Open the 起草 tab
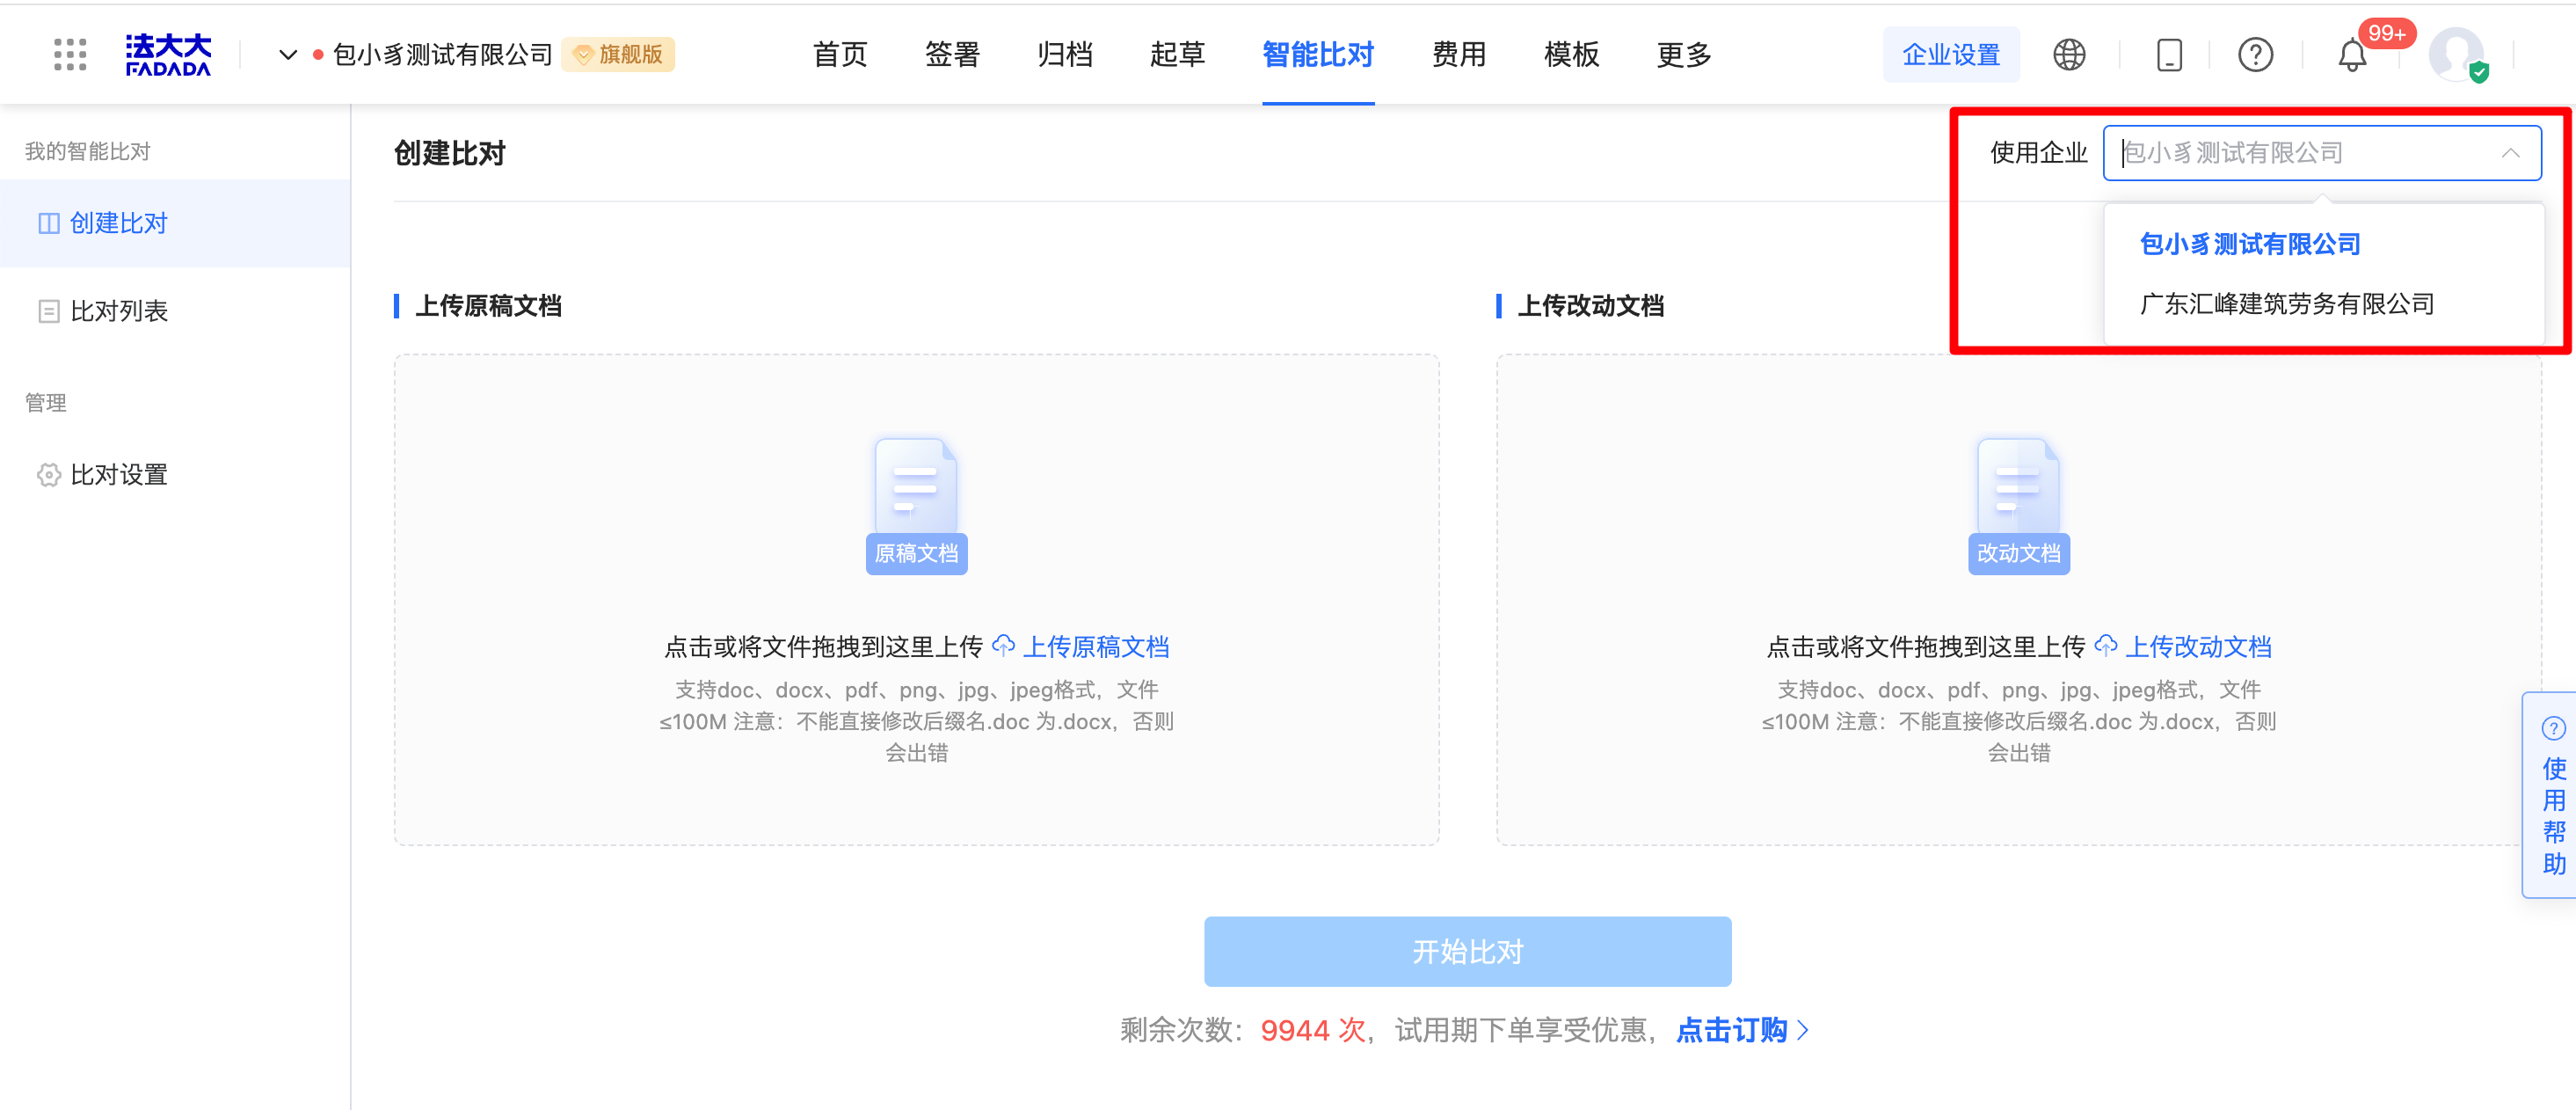The width and height of the screenshot is (2576, 1110). pyautogui.click(x=1177, y=54)
